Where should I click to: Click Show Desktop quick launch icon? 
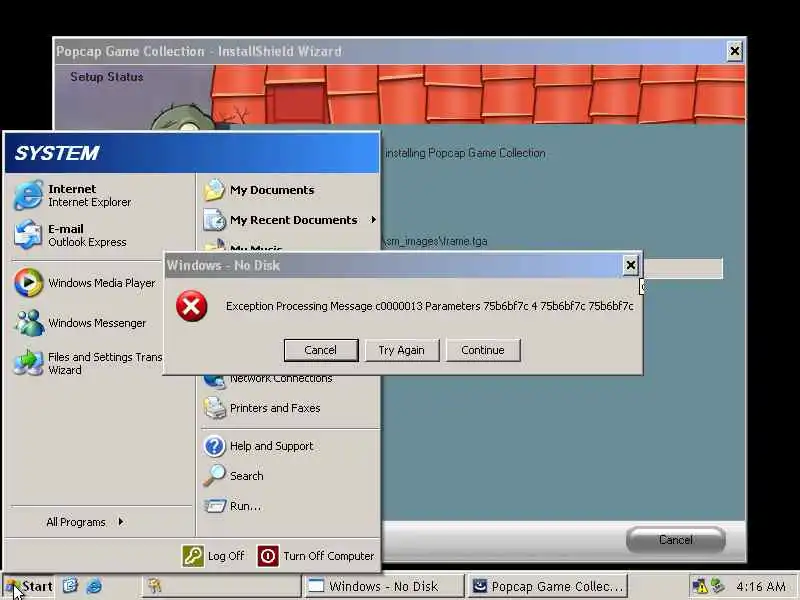(70, 585)
